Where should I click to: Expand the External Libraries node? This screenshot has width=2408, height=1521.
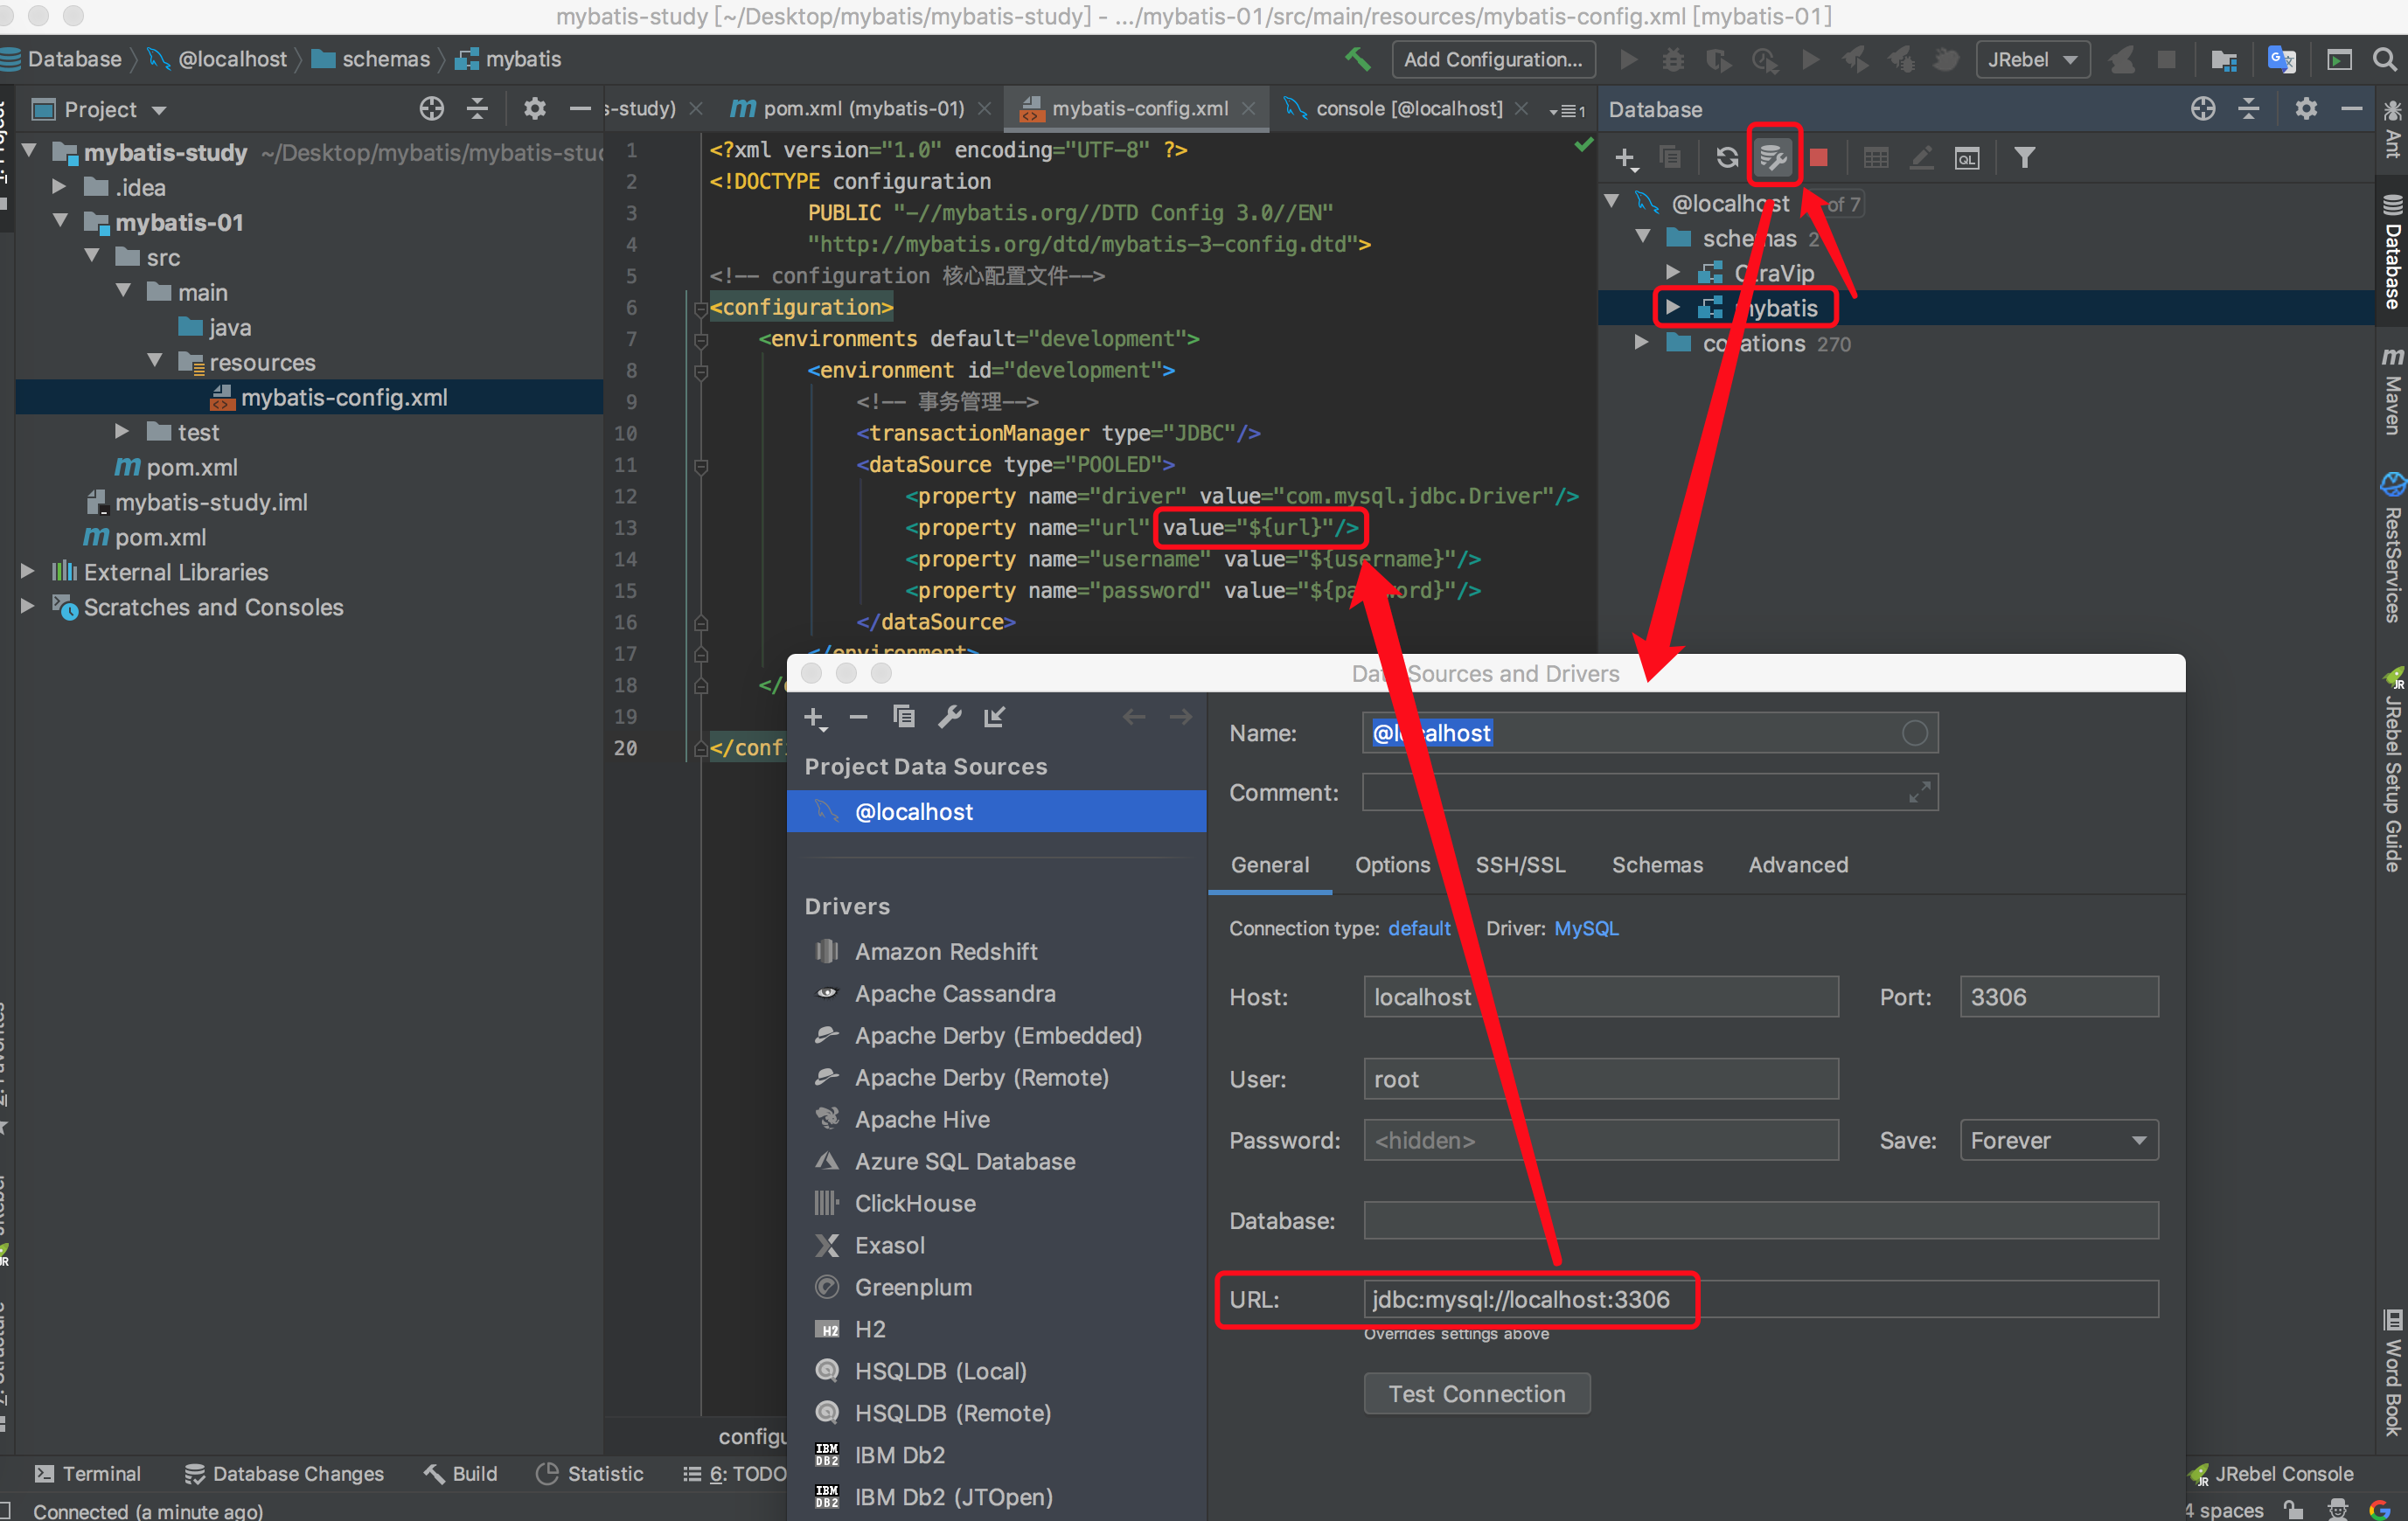click(x=28, y=571)
